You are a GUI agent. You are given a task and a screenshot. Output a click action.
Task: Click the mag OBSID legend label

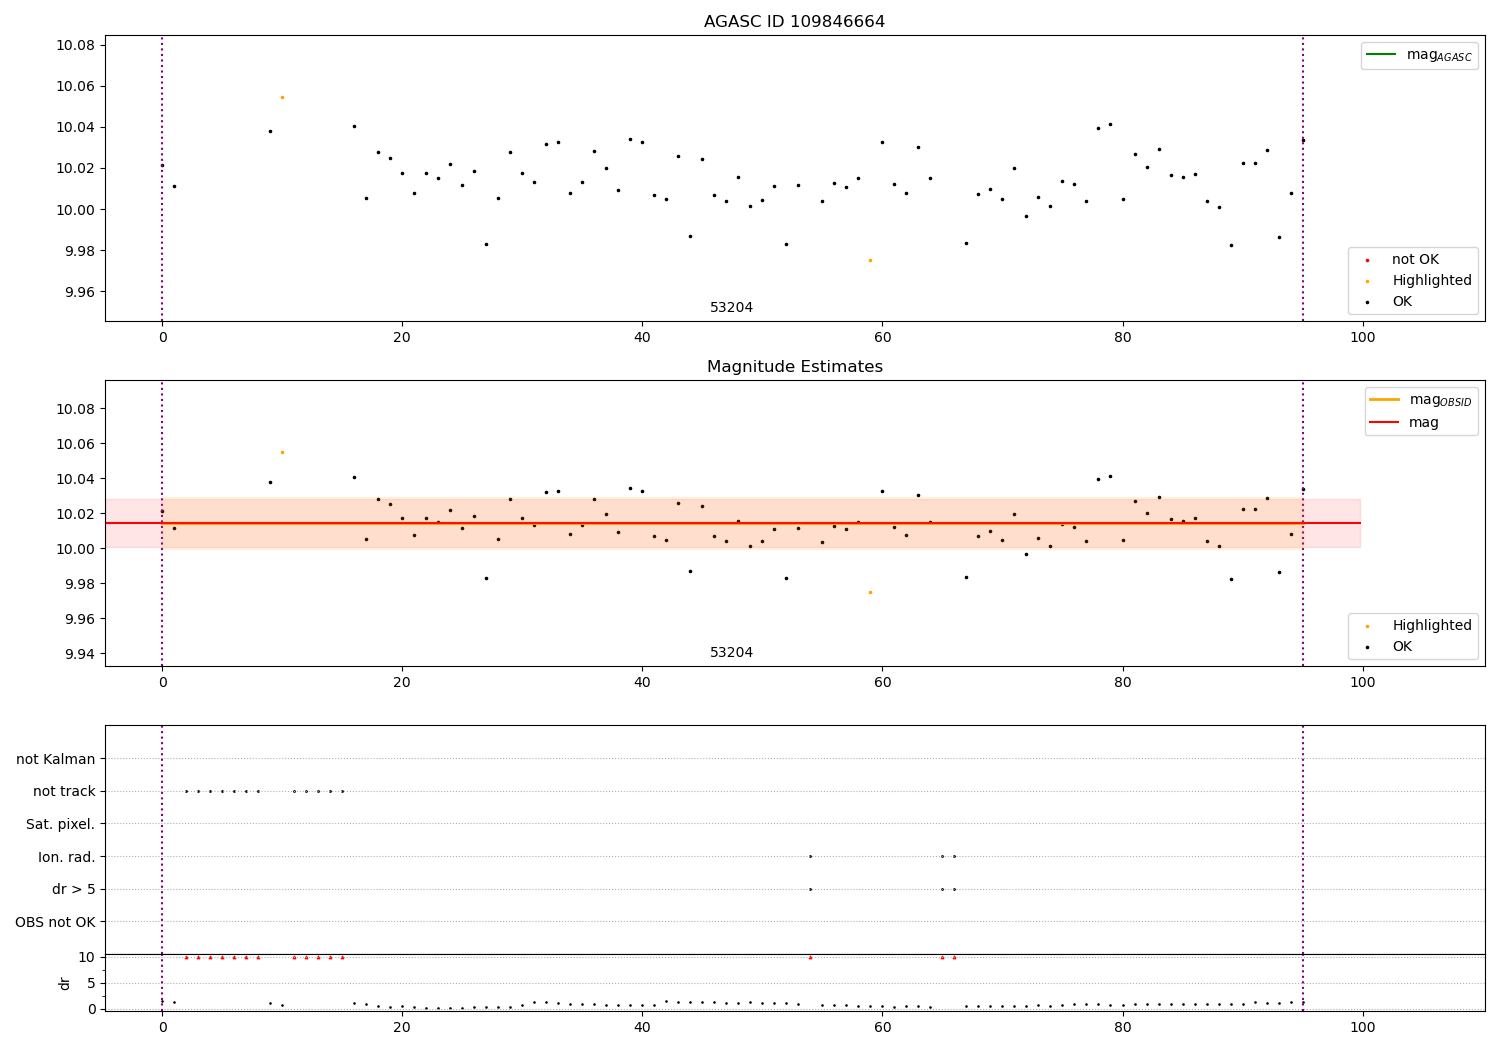coord(1440,400)
